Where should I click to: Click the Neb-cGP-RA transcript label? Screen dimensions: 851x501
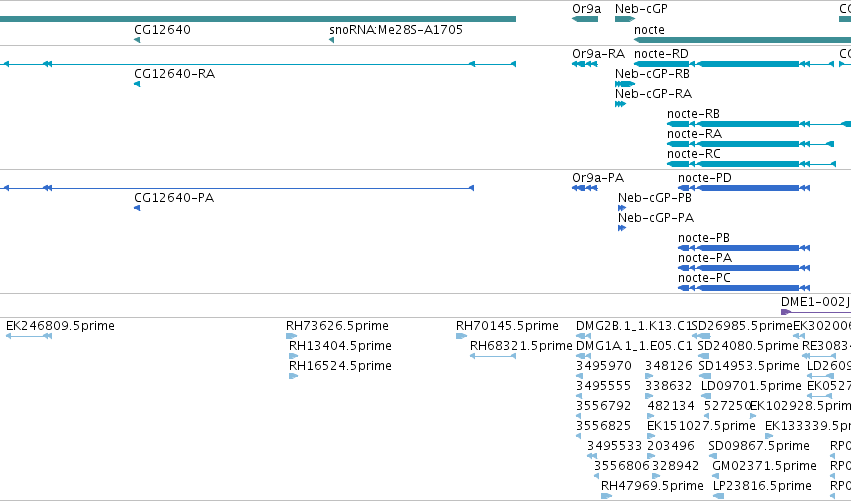[x=653, y=94]
